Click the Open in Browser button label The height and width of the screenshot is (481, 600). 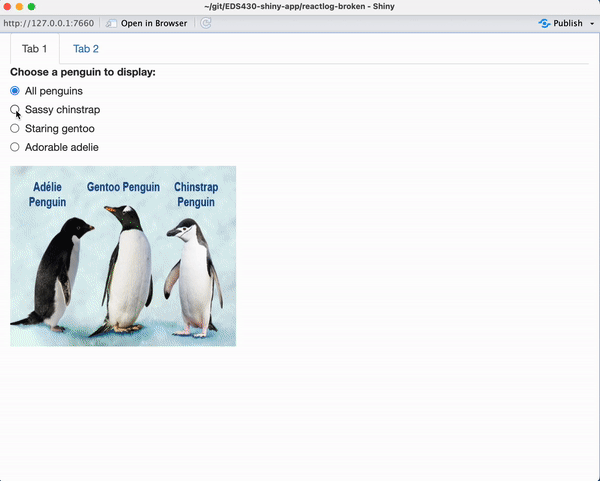(154, 23)
